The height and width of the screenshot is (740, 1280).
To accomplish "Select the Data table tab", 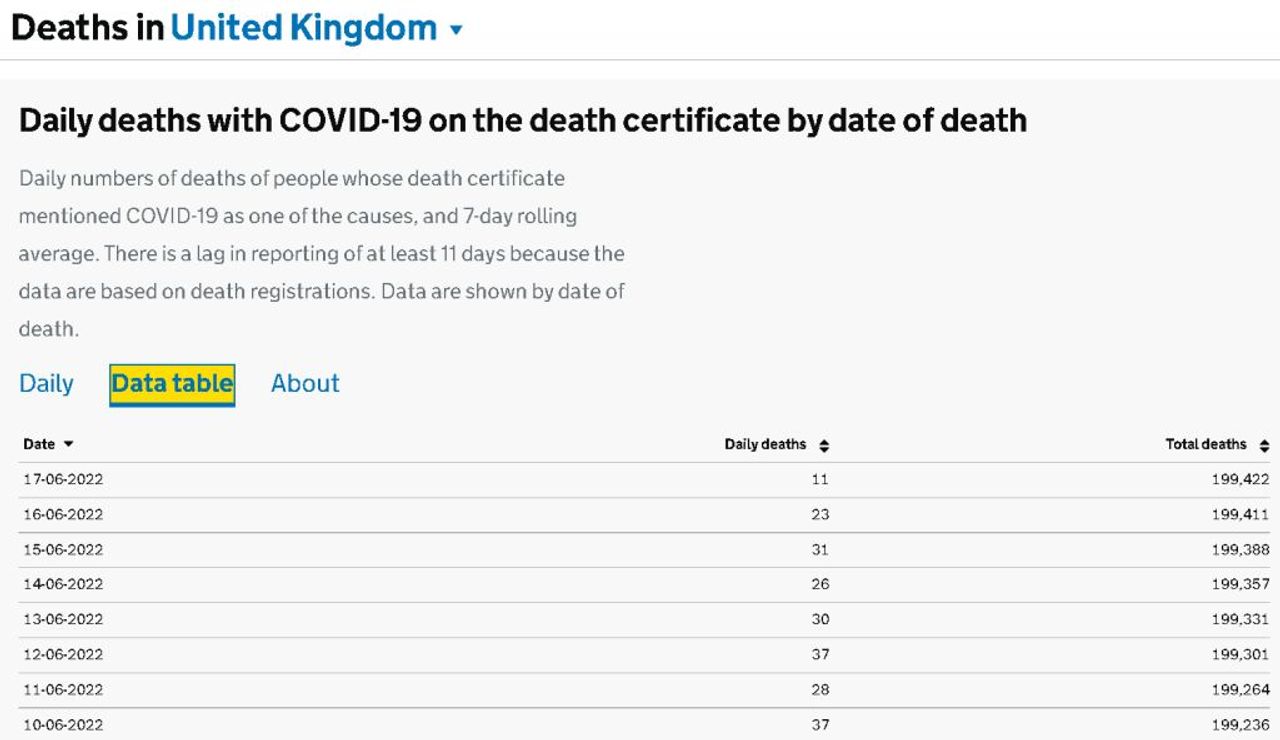I will [x=172, y=384].
